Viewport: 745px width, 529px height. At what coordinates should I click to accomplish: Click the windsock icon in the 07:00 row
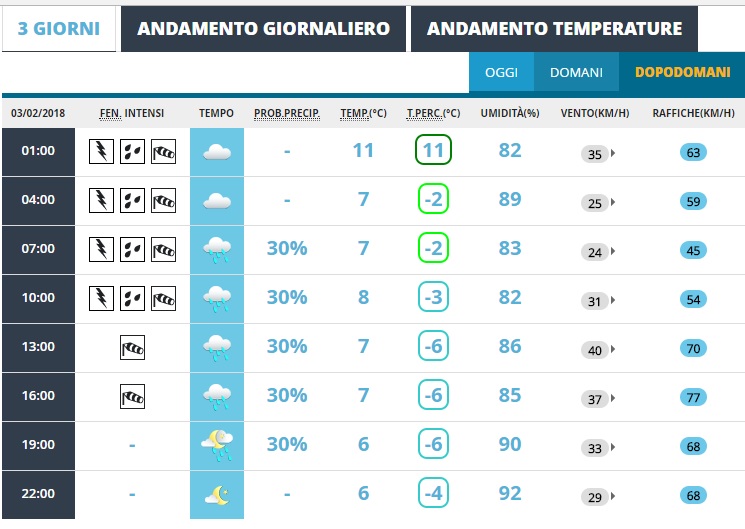163,250
